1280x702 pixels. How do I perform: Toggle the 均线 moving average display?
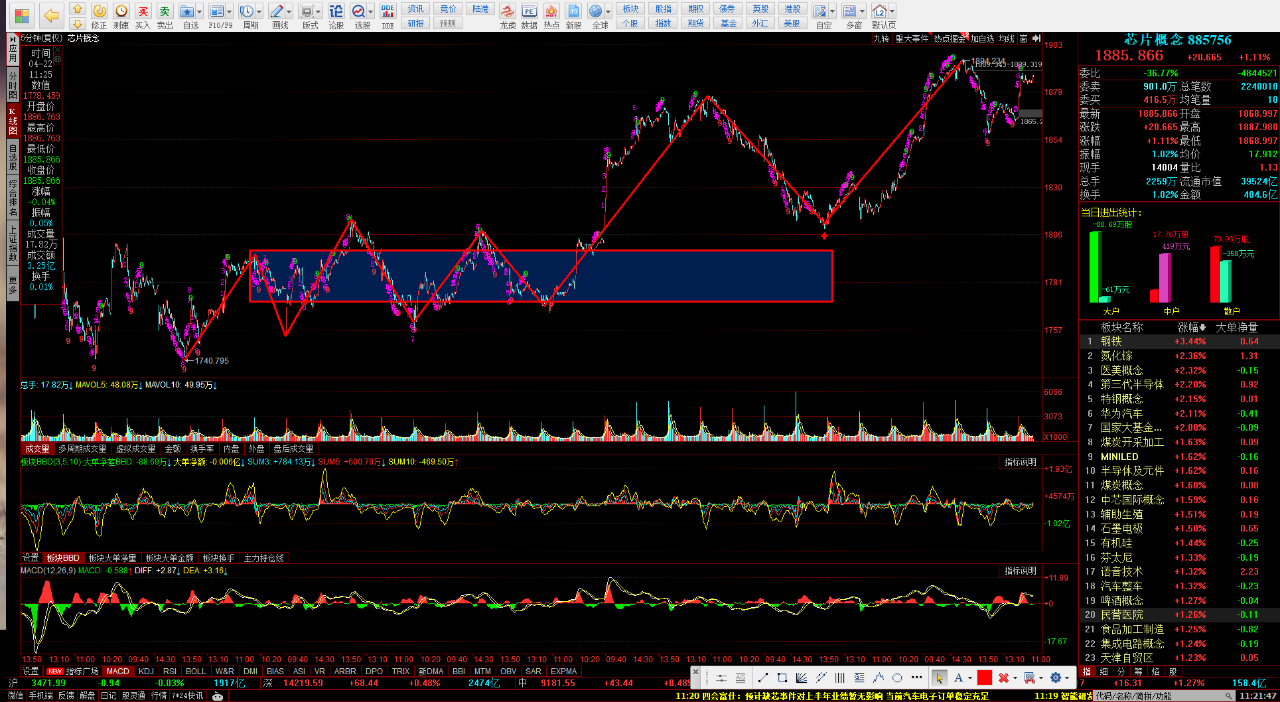(1007, 38)
